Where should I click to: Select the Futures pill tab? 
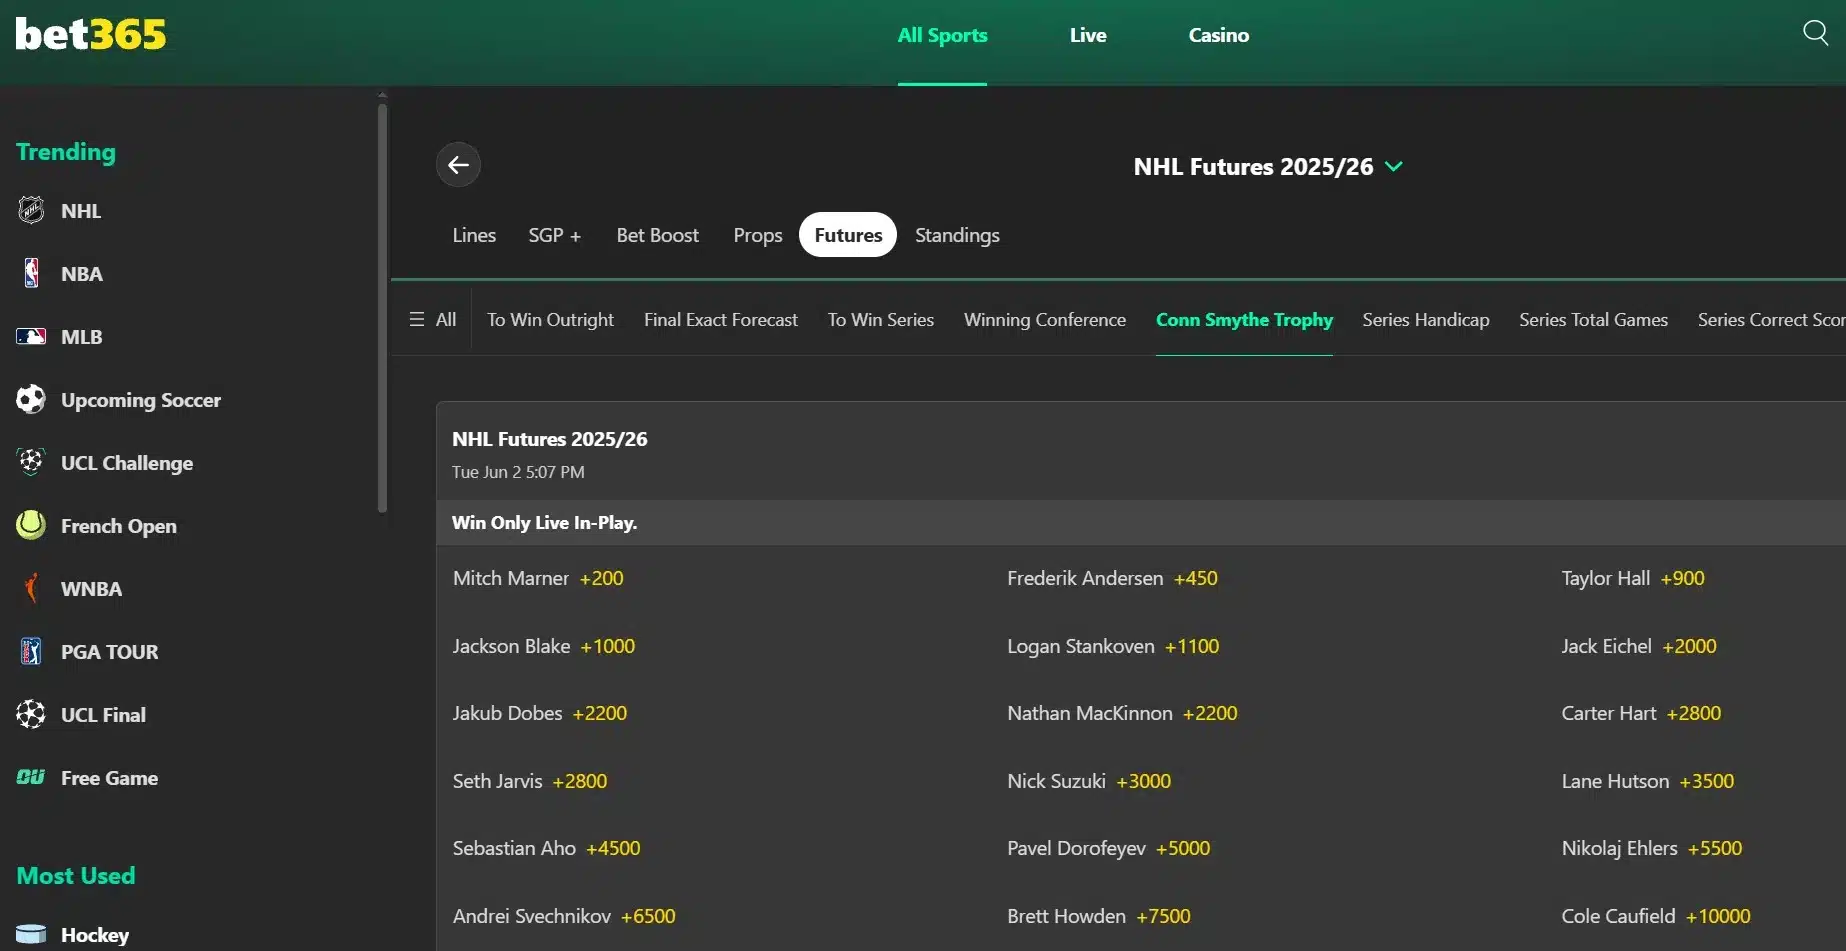coord(848,235)
